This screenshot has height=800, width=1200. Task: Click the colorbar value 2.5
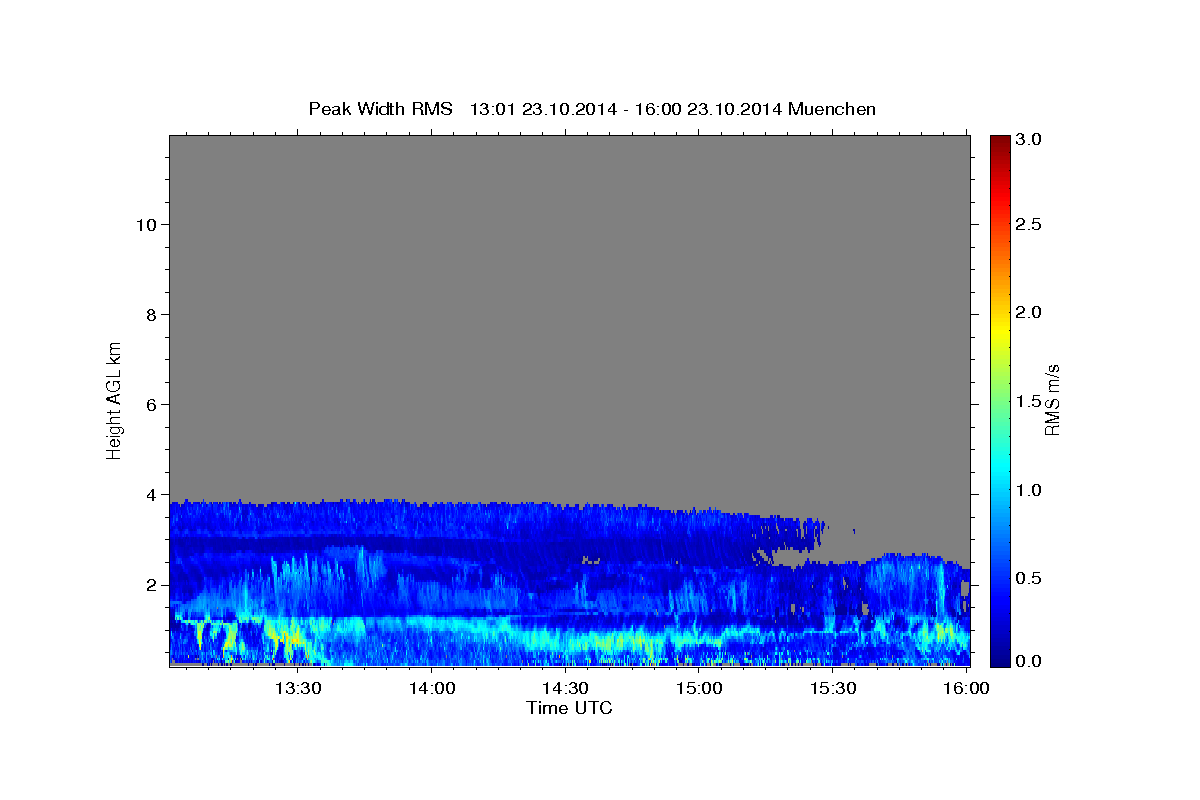(x=1029, y=225)
